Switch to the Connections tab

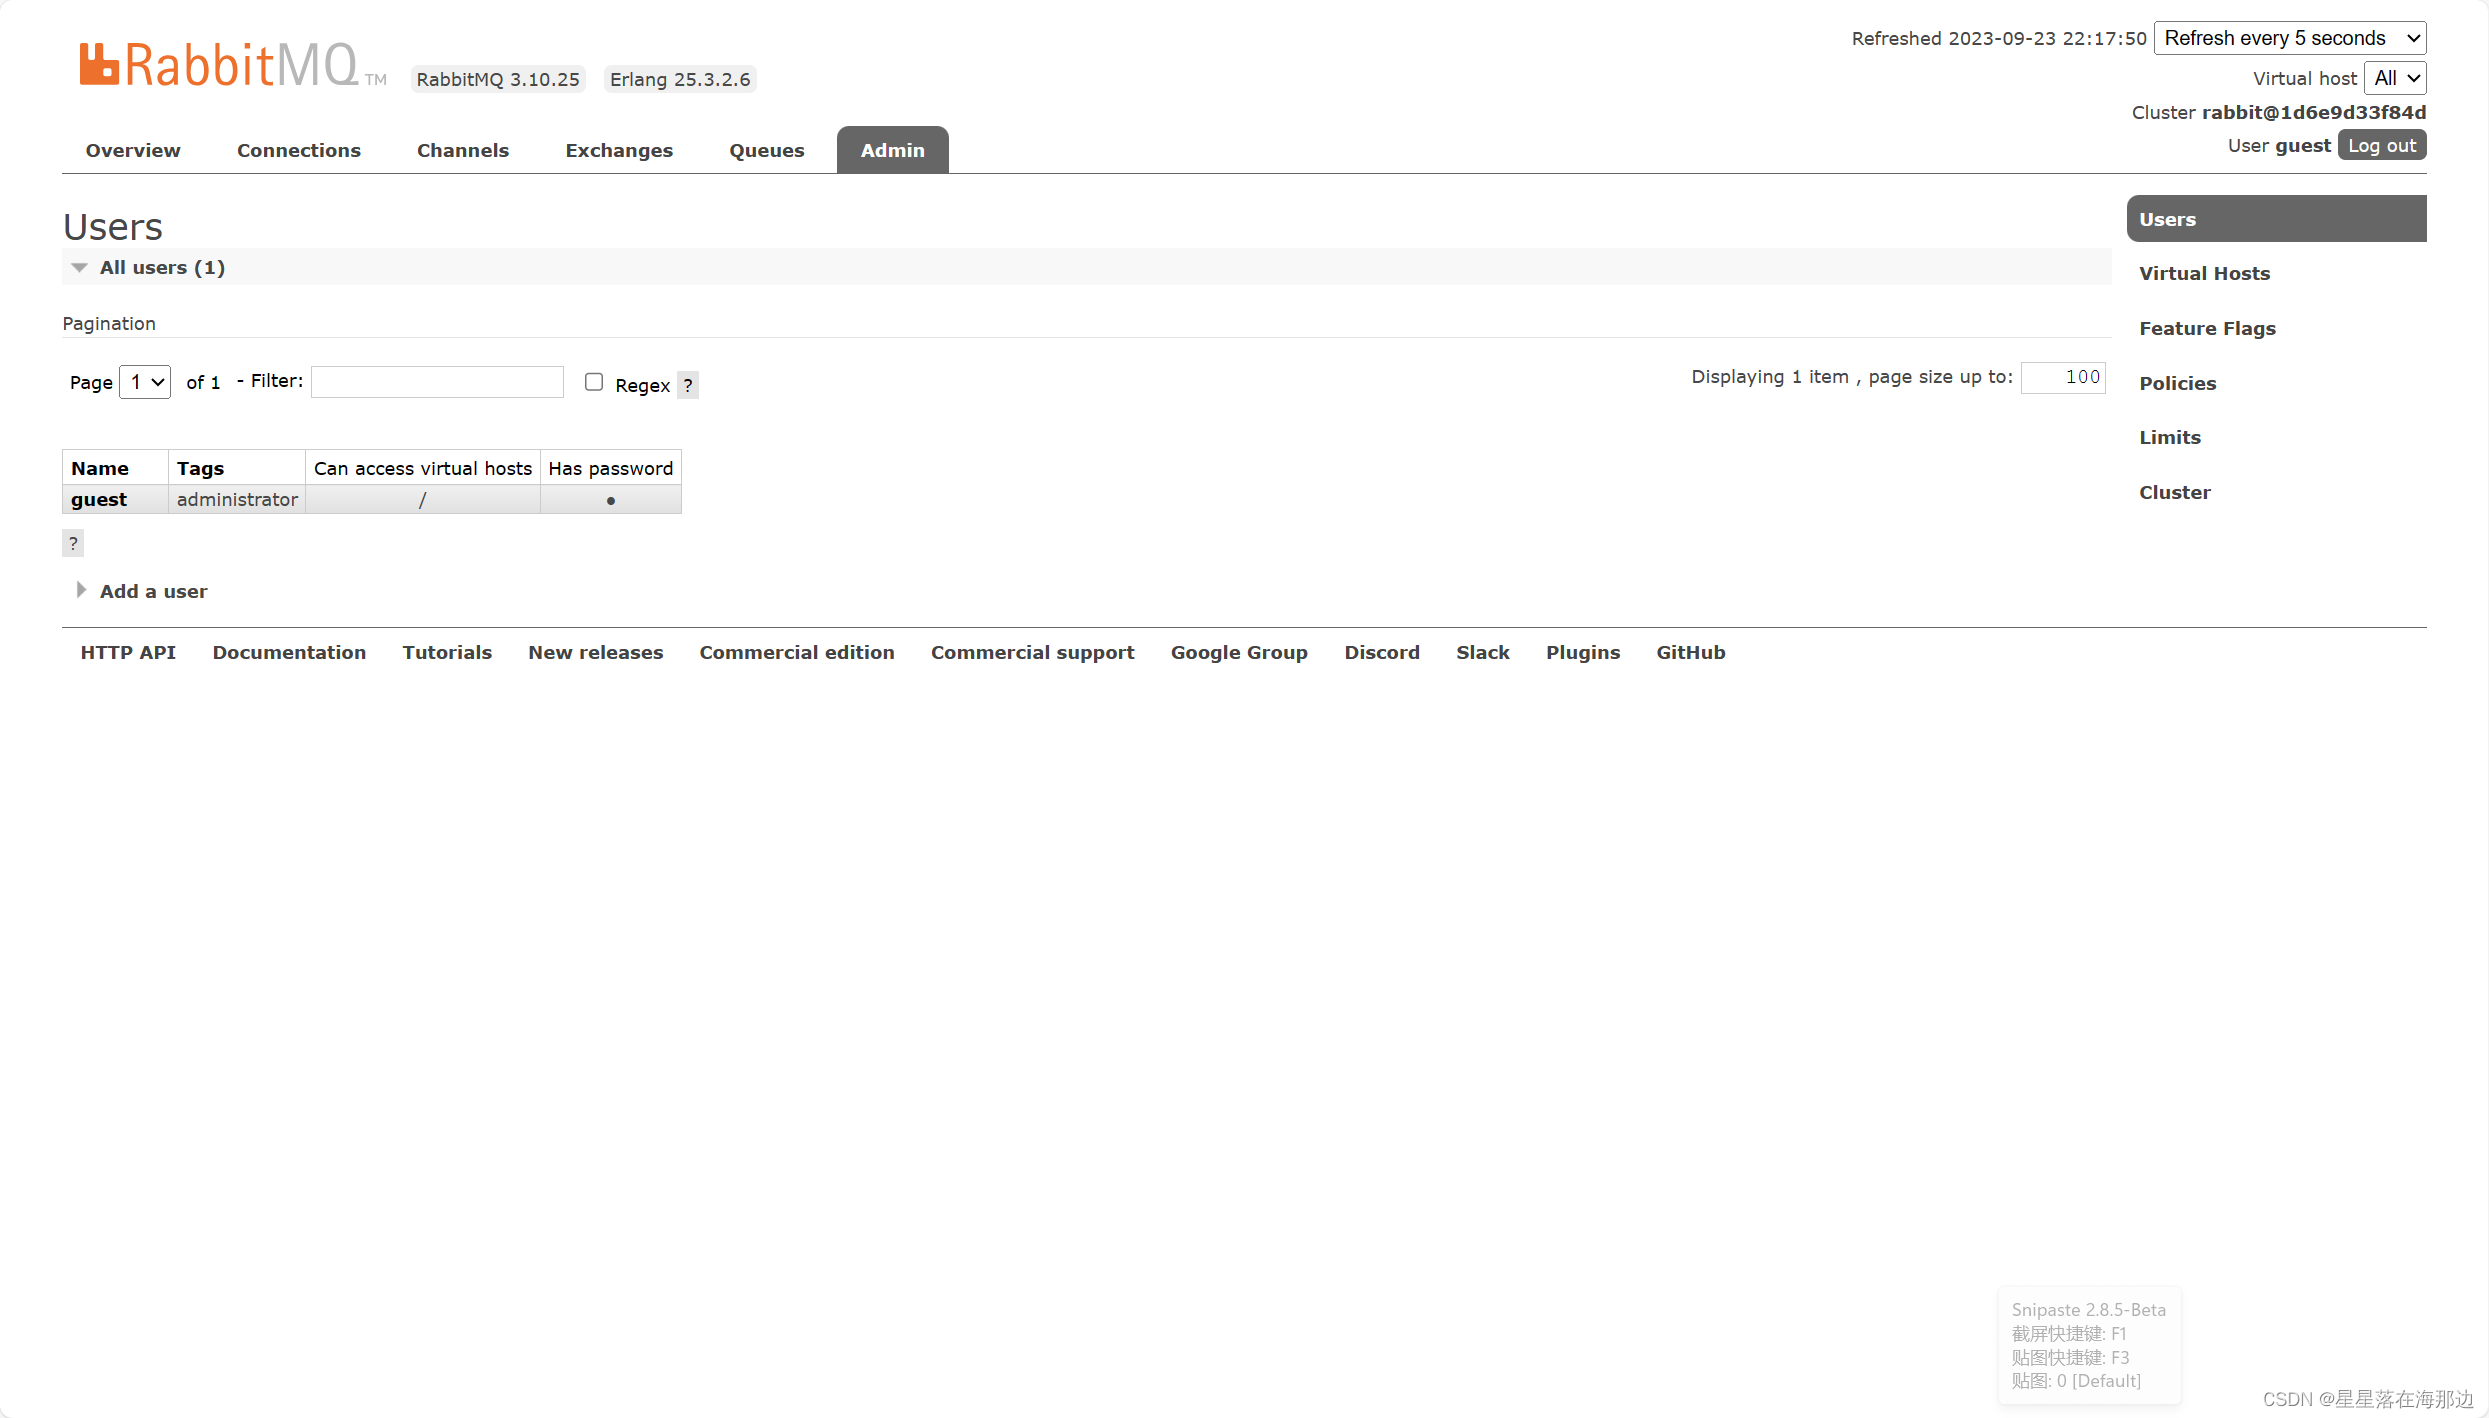tap(299, 150)
